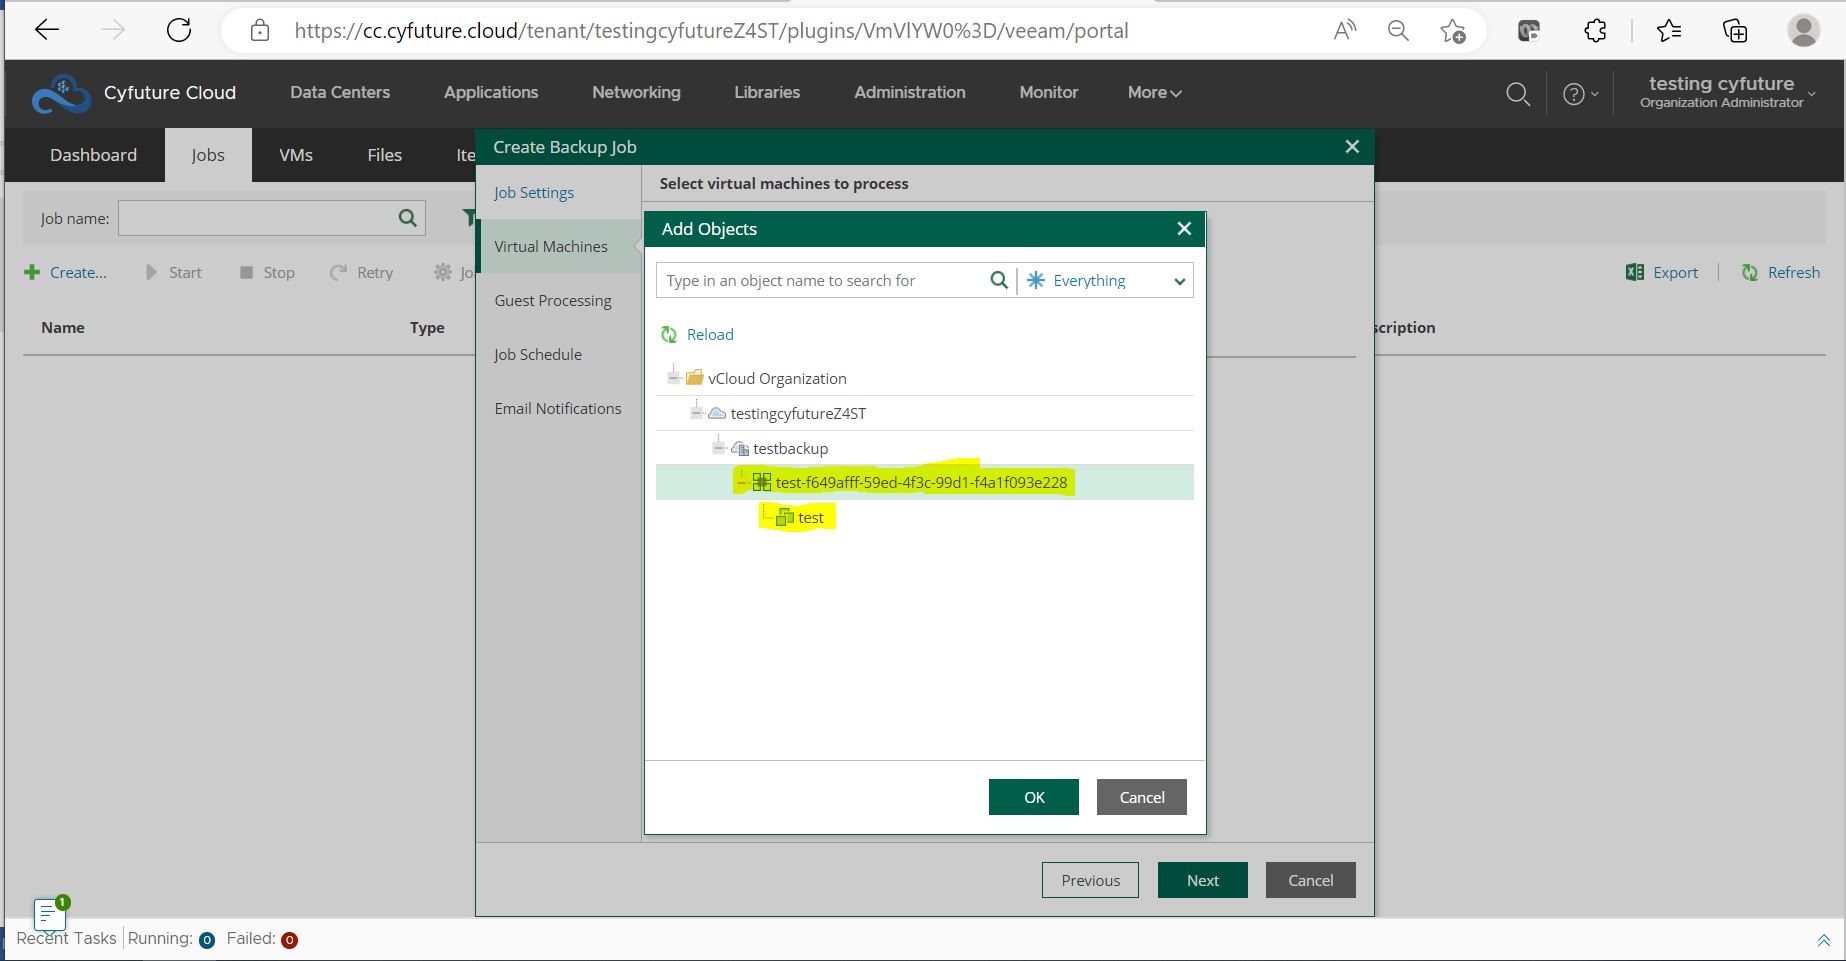Screen dimensions: 1846x961
Task: Go to Job Settings step
Action: click(x=534, y=192)
